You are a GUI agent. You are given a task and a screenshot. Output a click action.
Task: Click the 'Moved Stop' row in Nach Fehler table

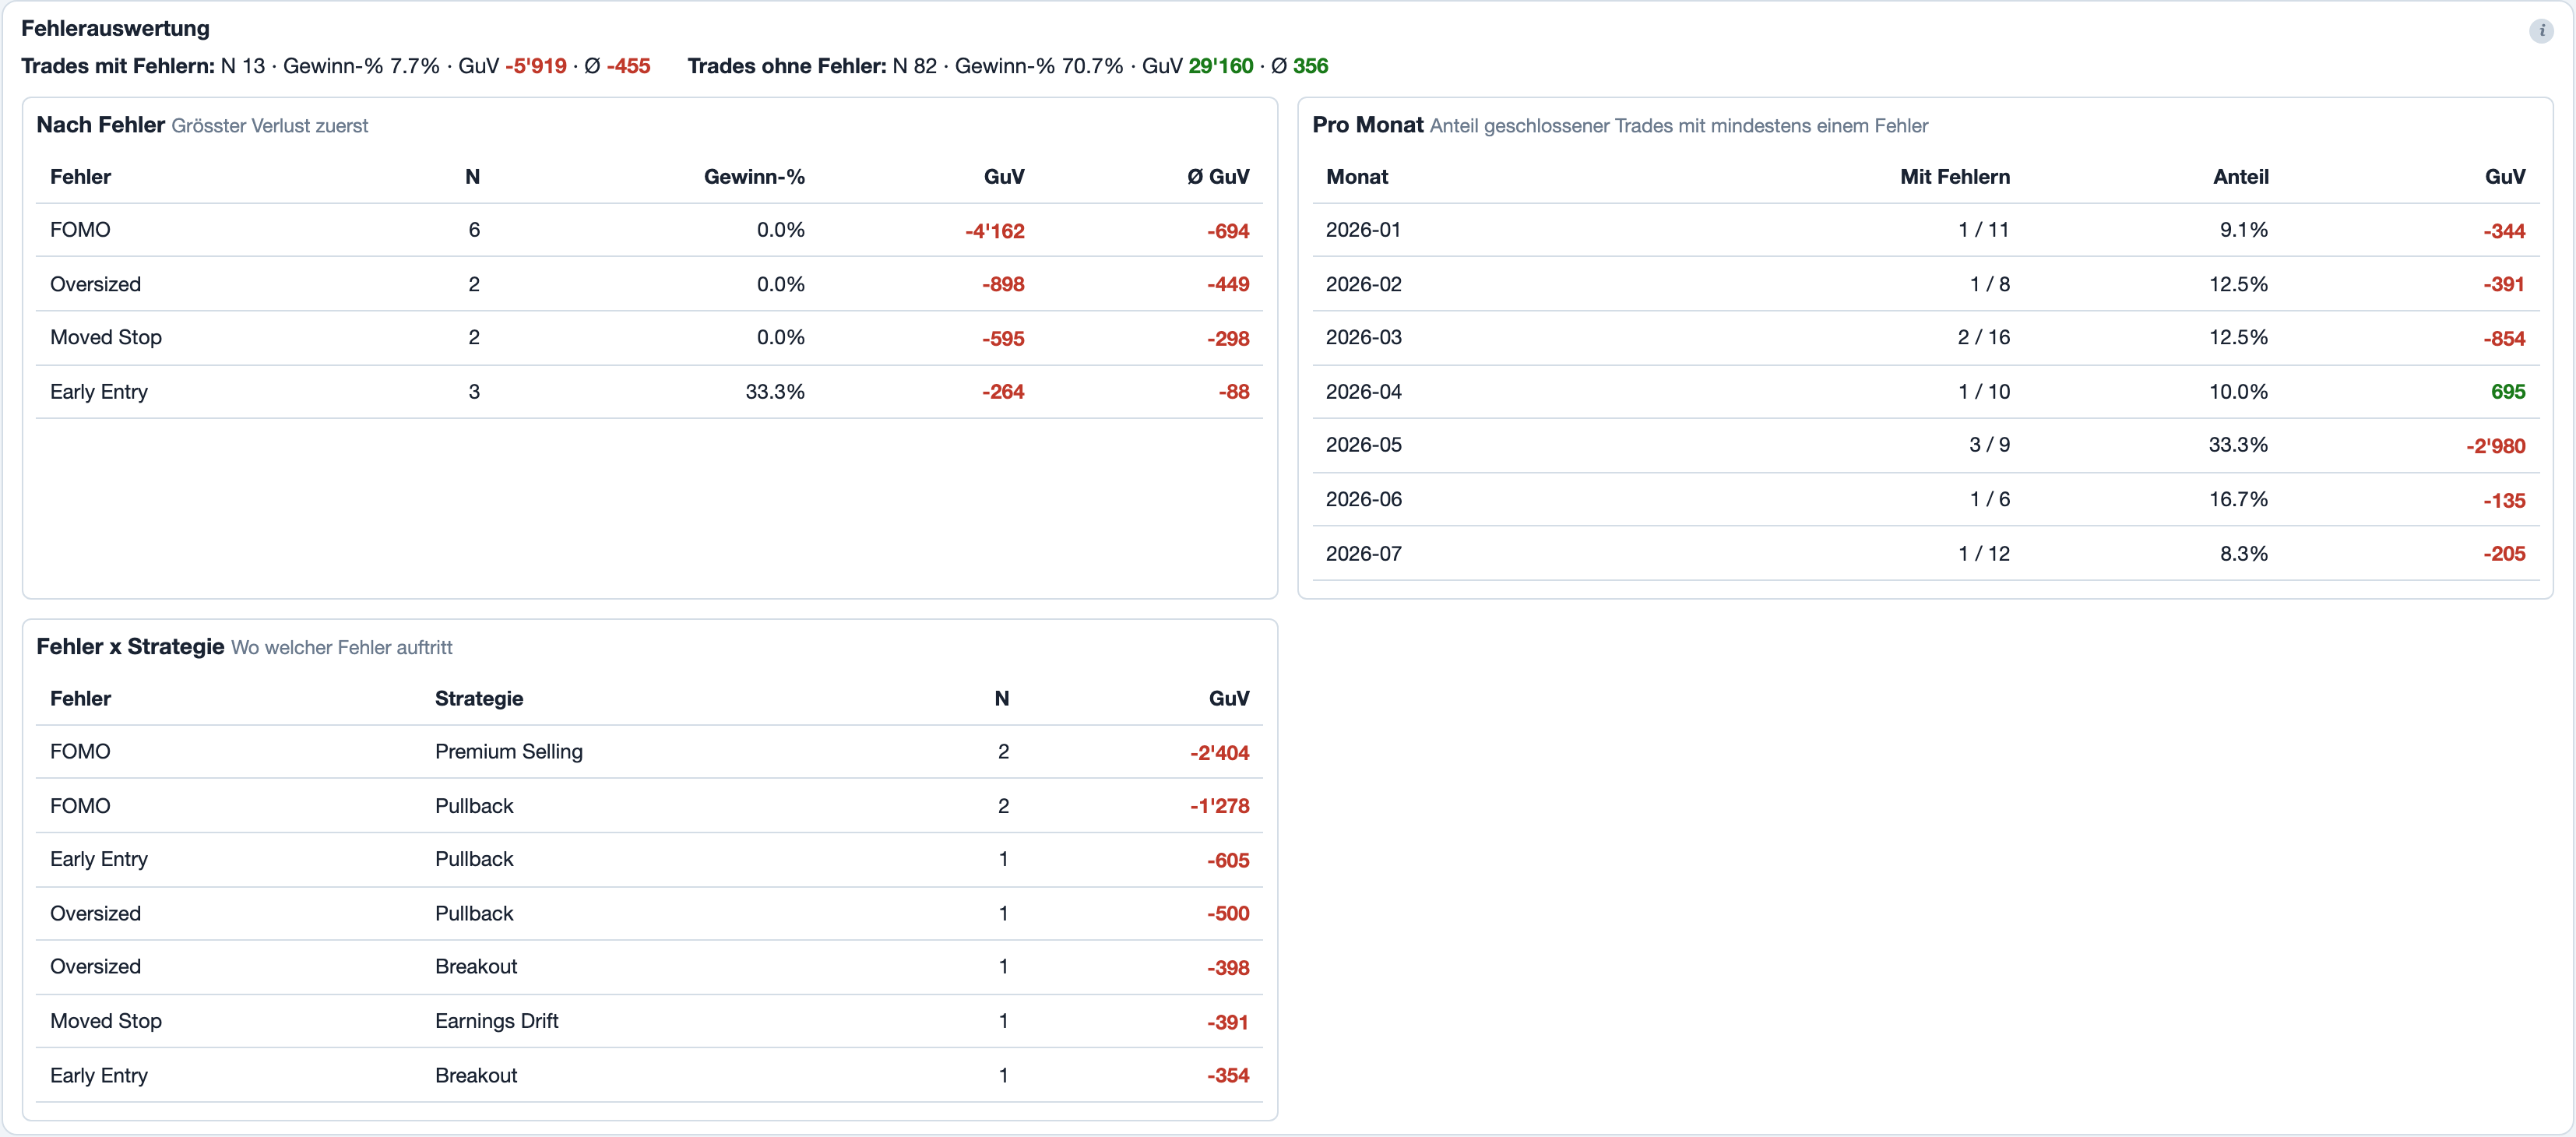pyautogui.click(x=649, y=338)
